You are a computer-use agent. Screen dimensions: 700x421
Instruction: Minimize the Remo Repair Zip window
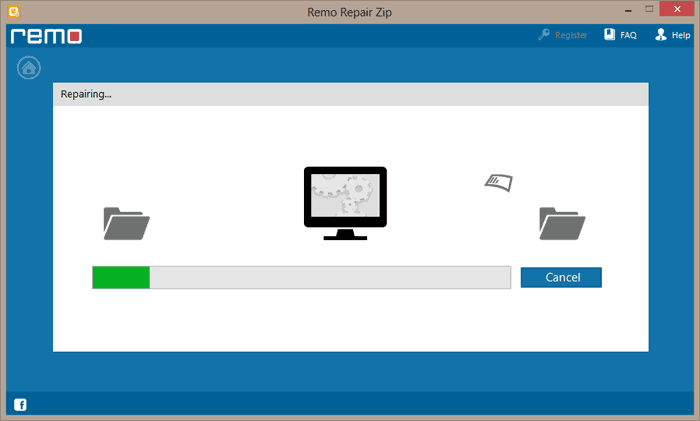pos(628,9)
